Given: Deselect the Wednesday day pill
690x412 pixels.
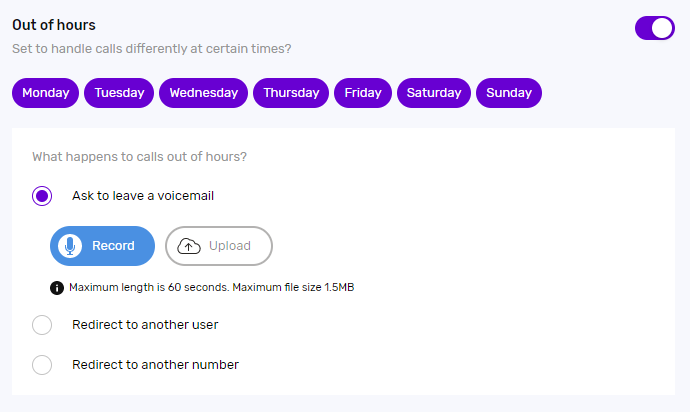Looking at the screenshot, I should [x=203, y=93].
